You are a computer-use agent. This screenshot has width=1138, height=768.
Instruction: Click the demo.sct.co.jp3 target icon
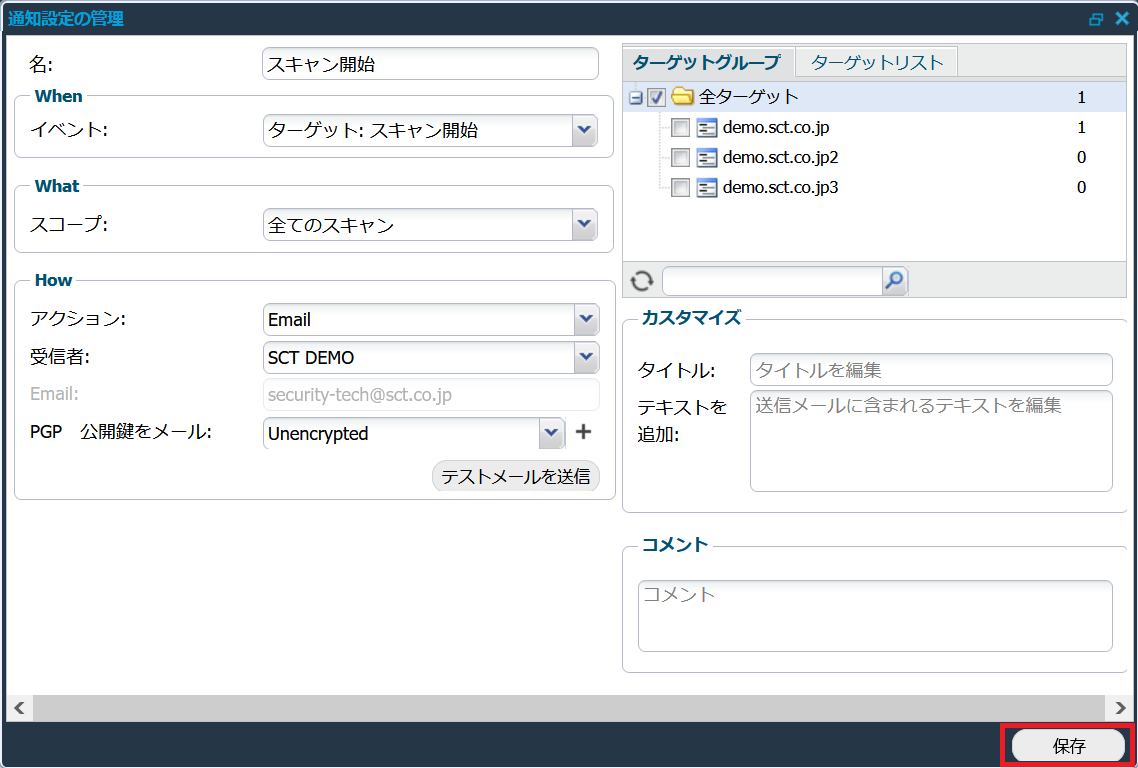point(707,187)
